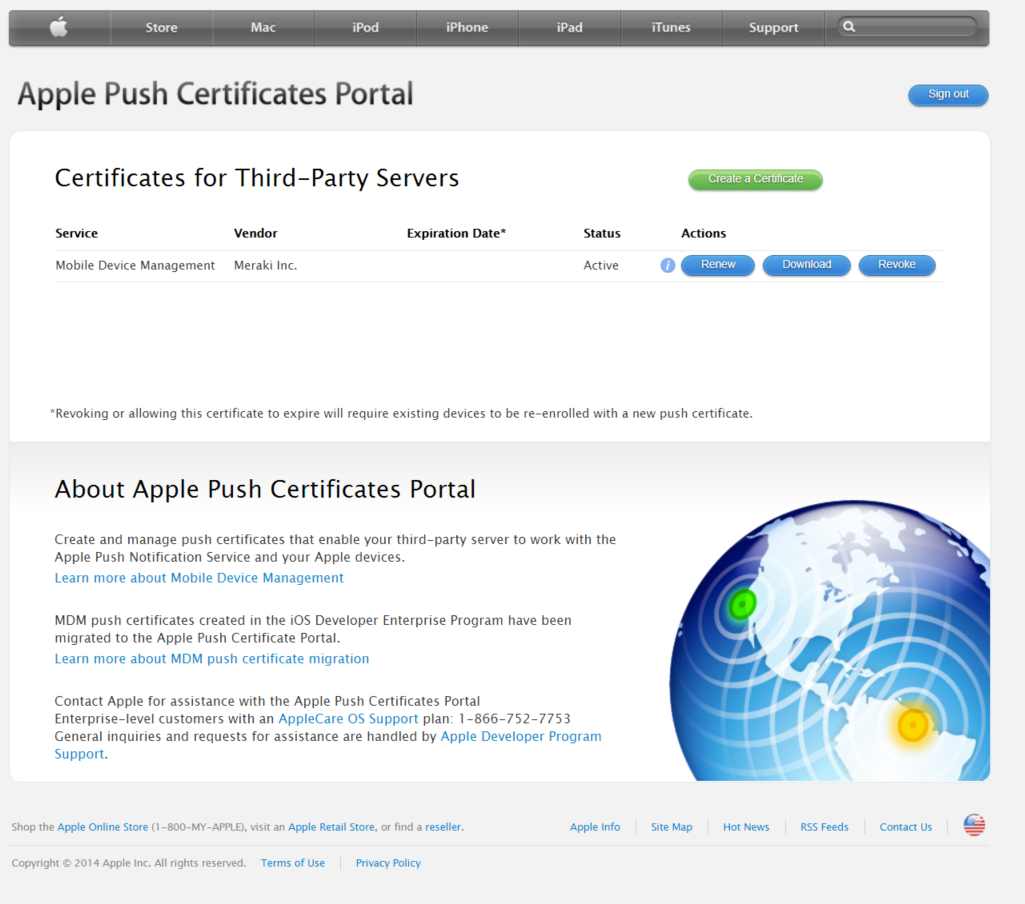Follow the AppleCare OS Support link

pos(348,718)
